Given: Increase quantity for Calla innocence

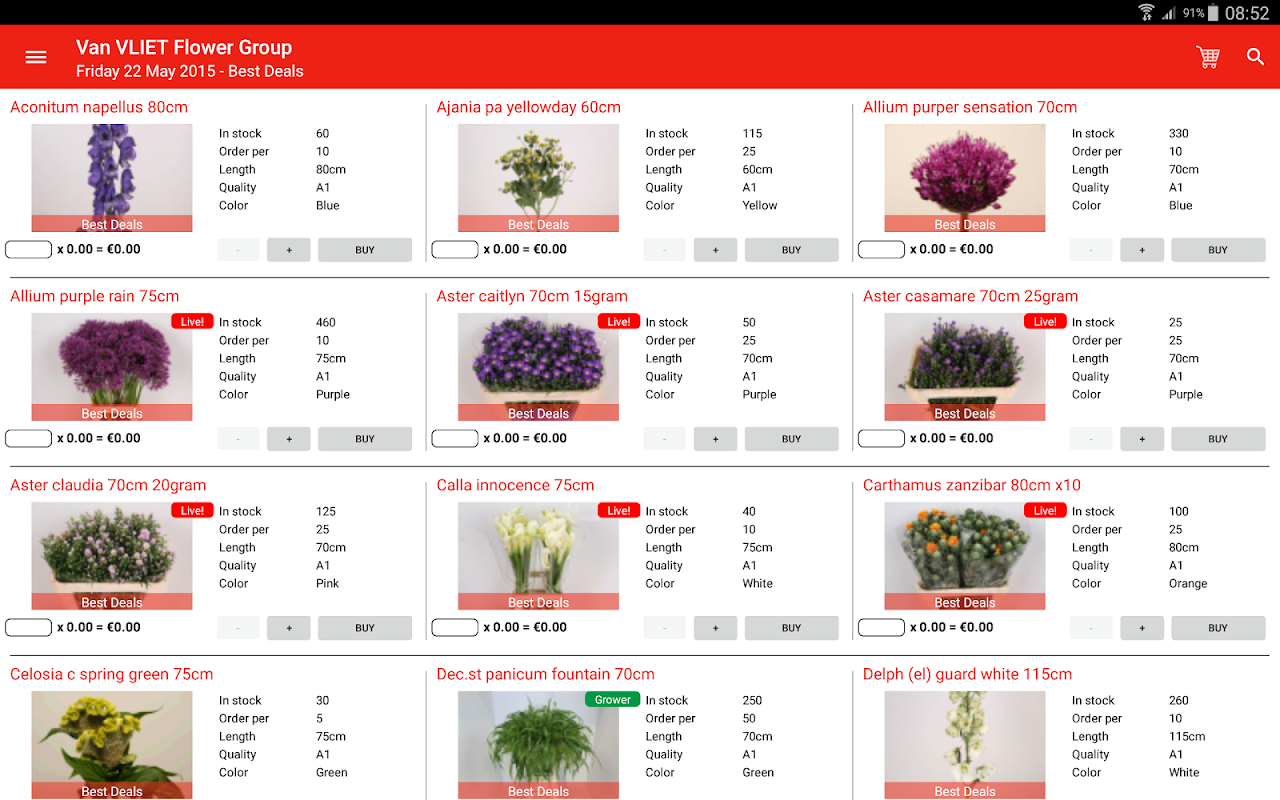Looking at the screenshot, I should tap(715, 628).
